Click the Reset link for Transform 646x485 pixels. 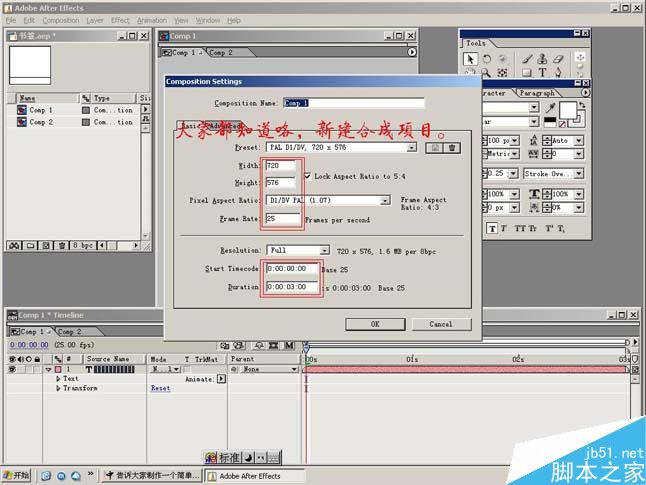click(x=160, y=388)
